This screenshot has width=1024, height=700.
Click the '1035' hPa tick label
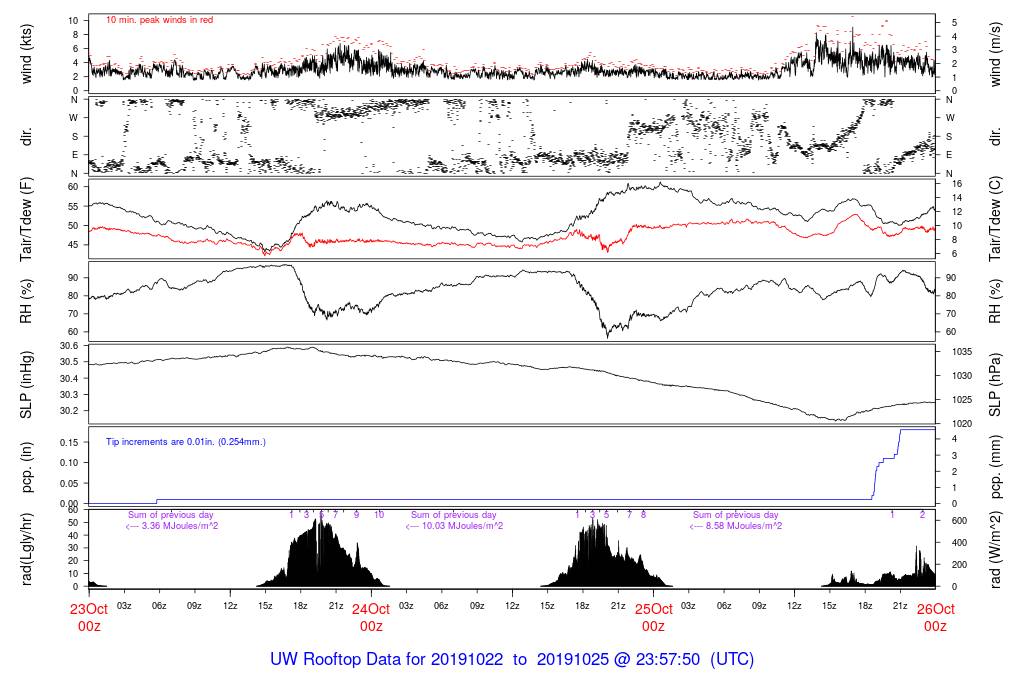(x=961, y=352)
